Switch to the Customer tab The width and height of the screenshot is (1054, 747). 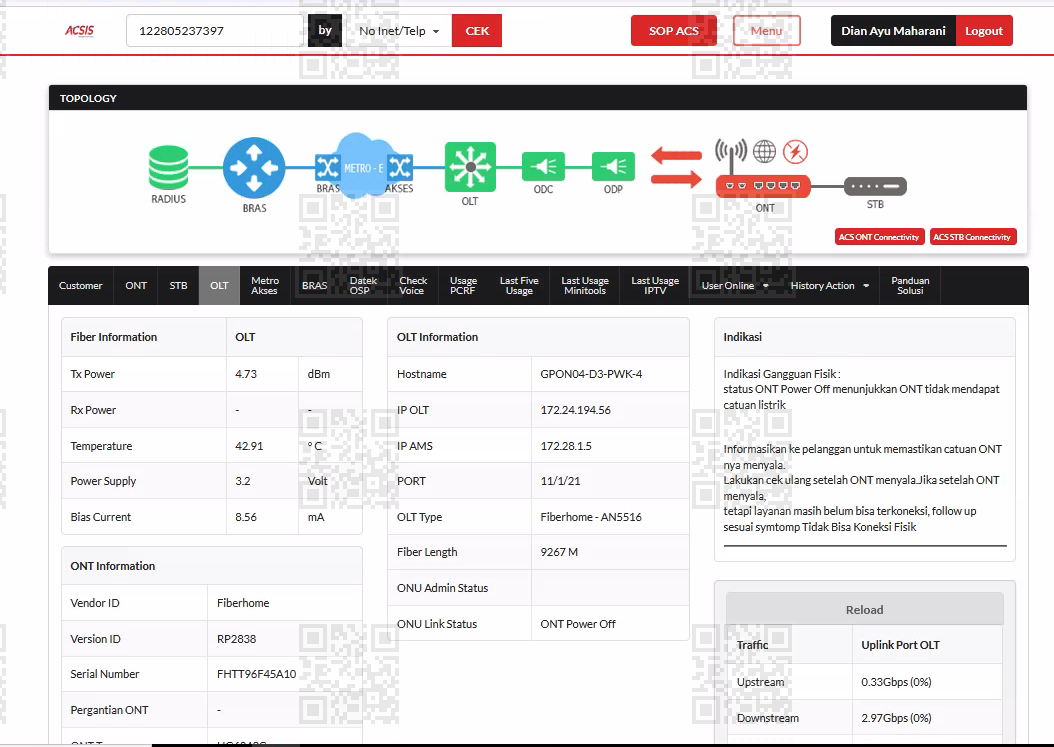[81, 286]
